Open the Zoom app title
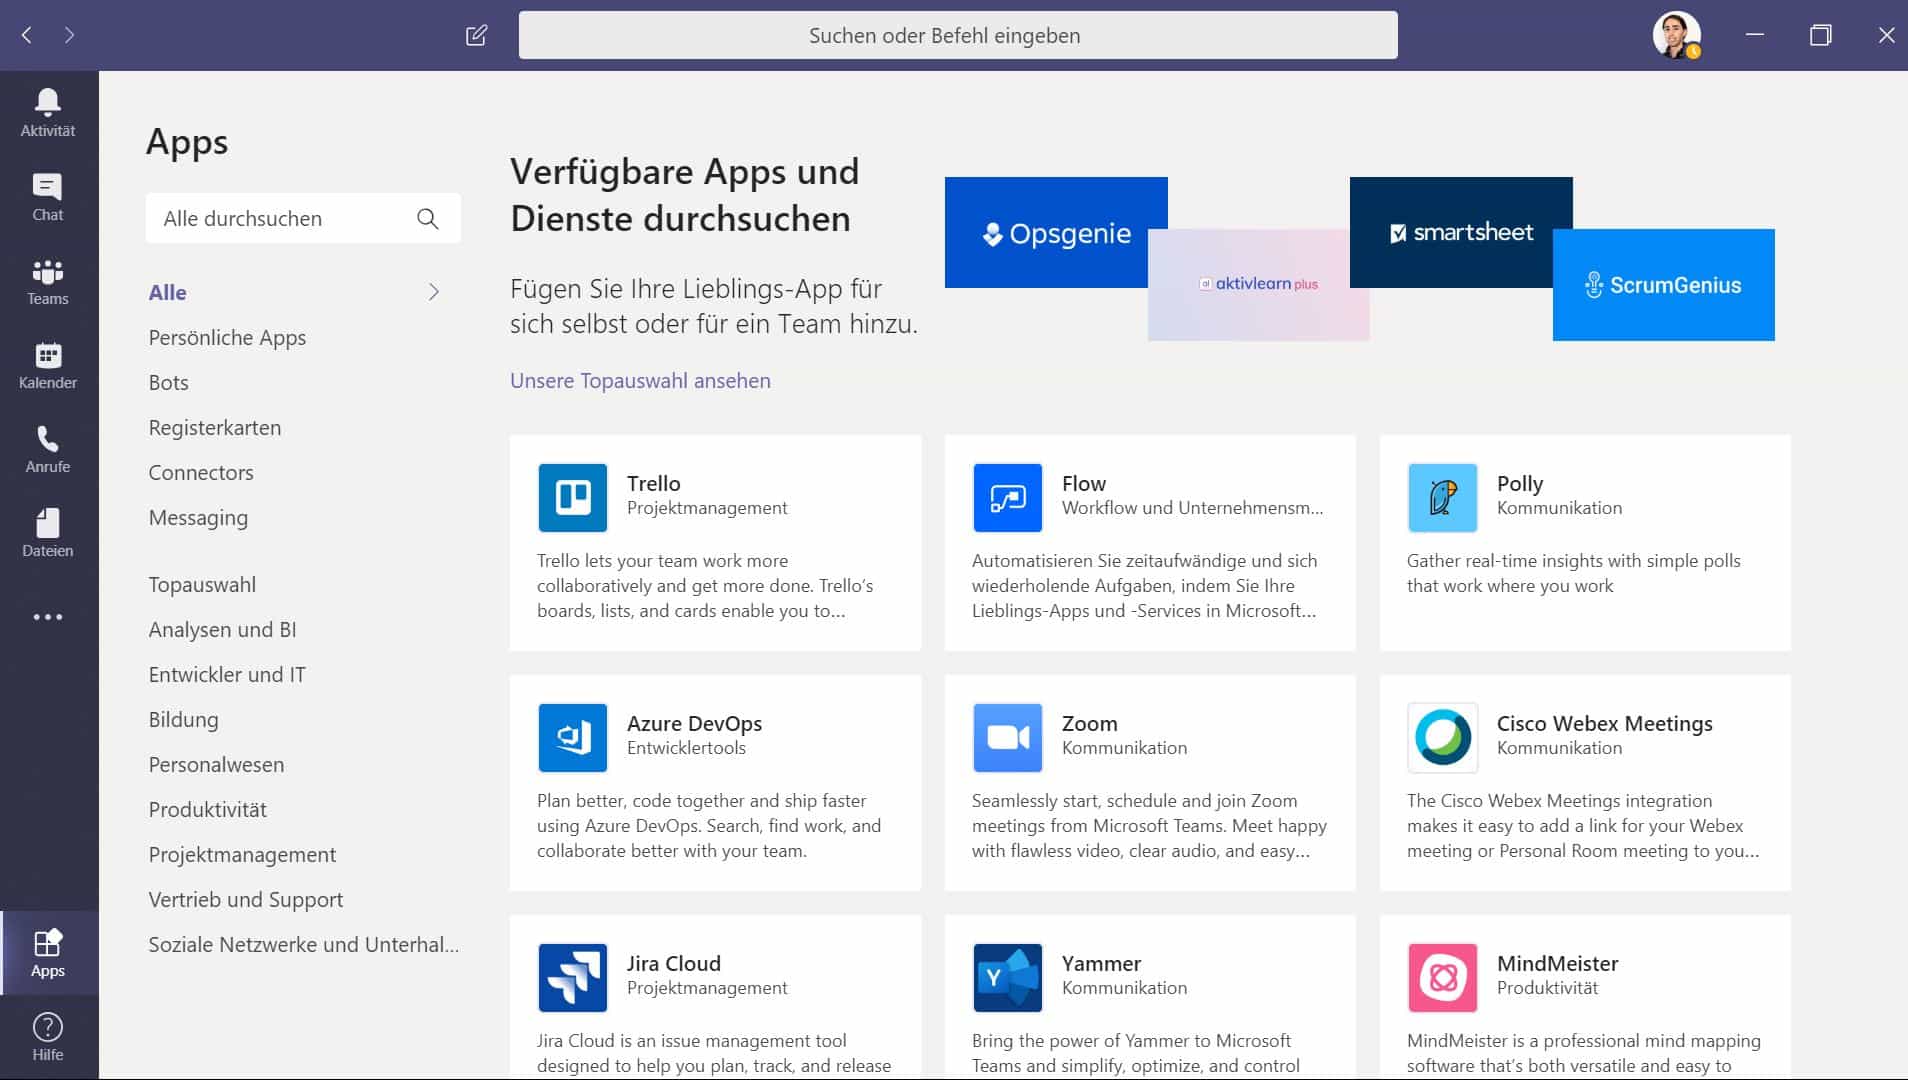Viewport: 1908px width, 1080px height. coord(1089,723)
